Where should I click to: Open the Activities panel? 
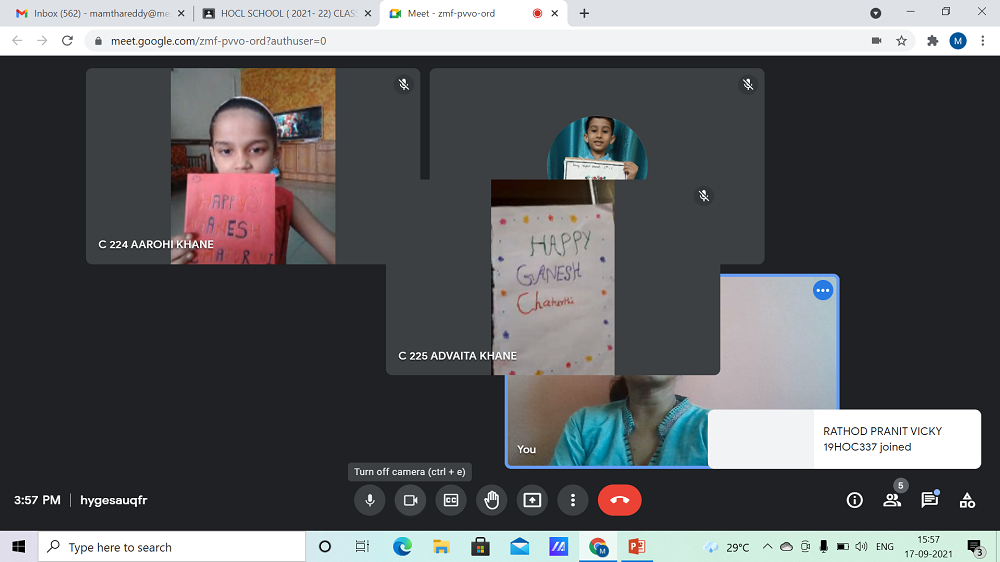pyautogui.click(x=967, y=500)
